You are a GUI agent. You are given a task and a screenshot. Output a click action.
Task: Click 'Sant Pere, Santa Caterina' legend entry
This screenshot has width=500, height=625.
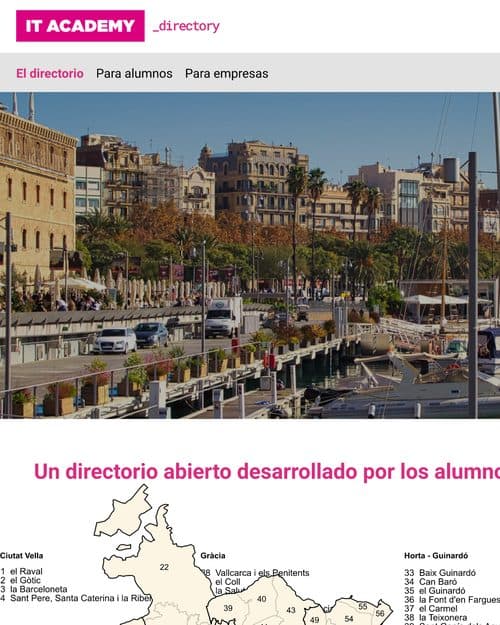point(76,598)
